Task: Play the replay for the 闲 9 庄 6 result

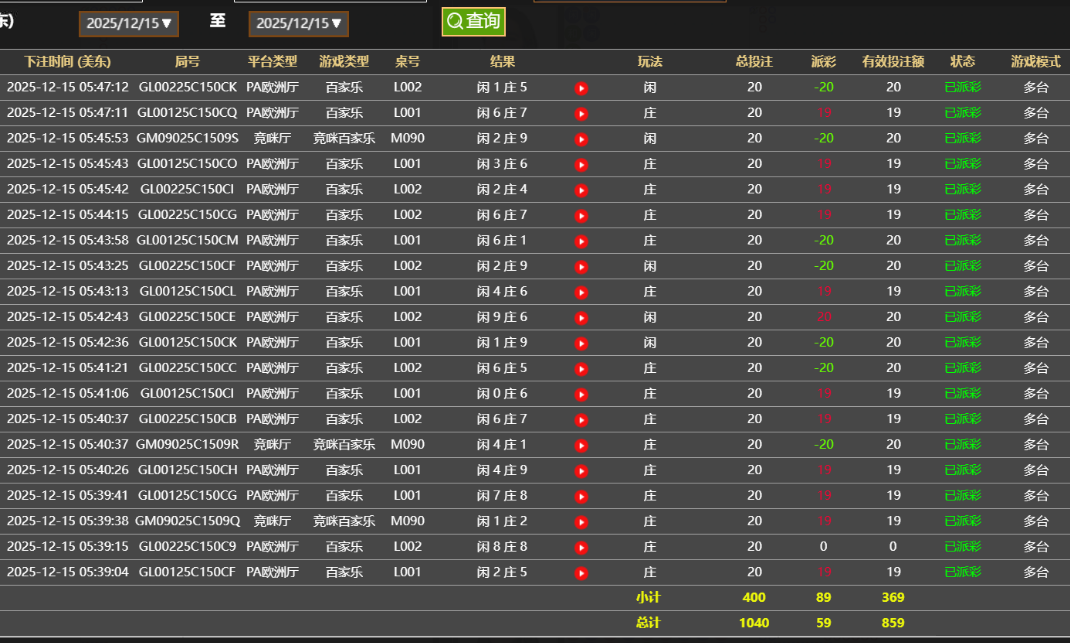Action: 581,317
